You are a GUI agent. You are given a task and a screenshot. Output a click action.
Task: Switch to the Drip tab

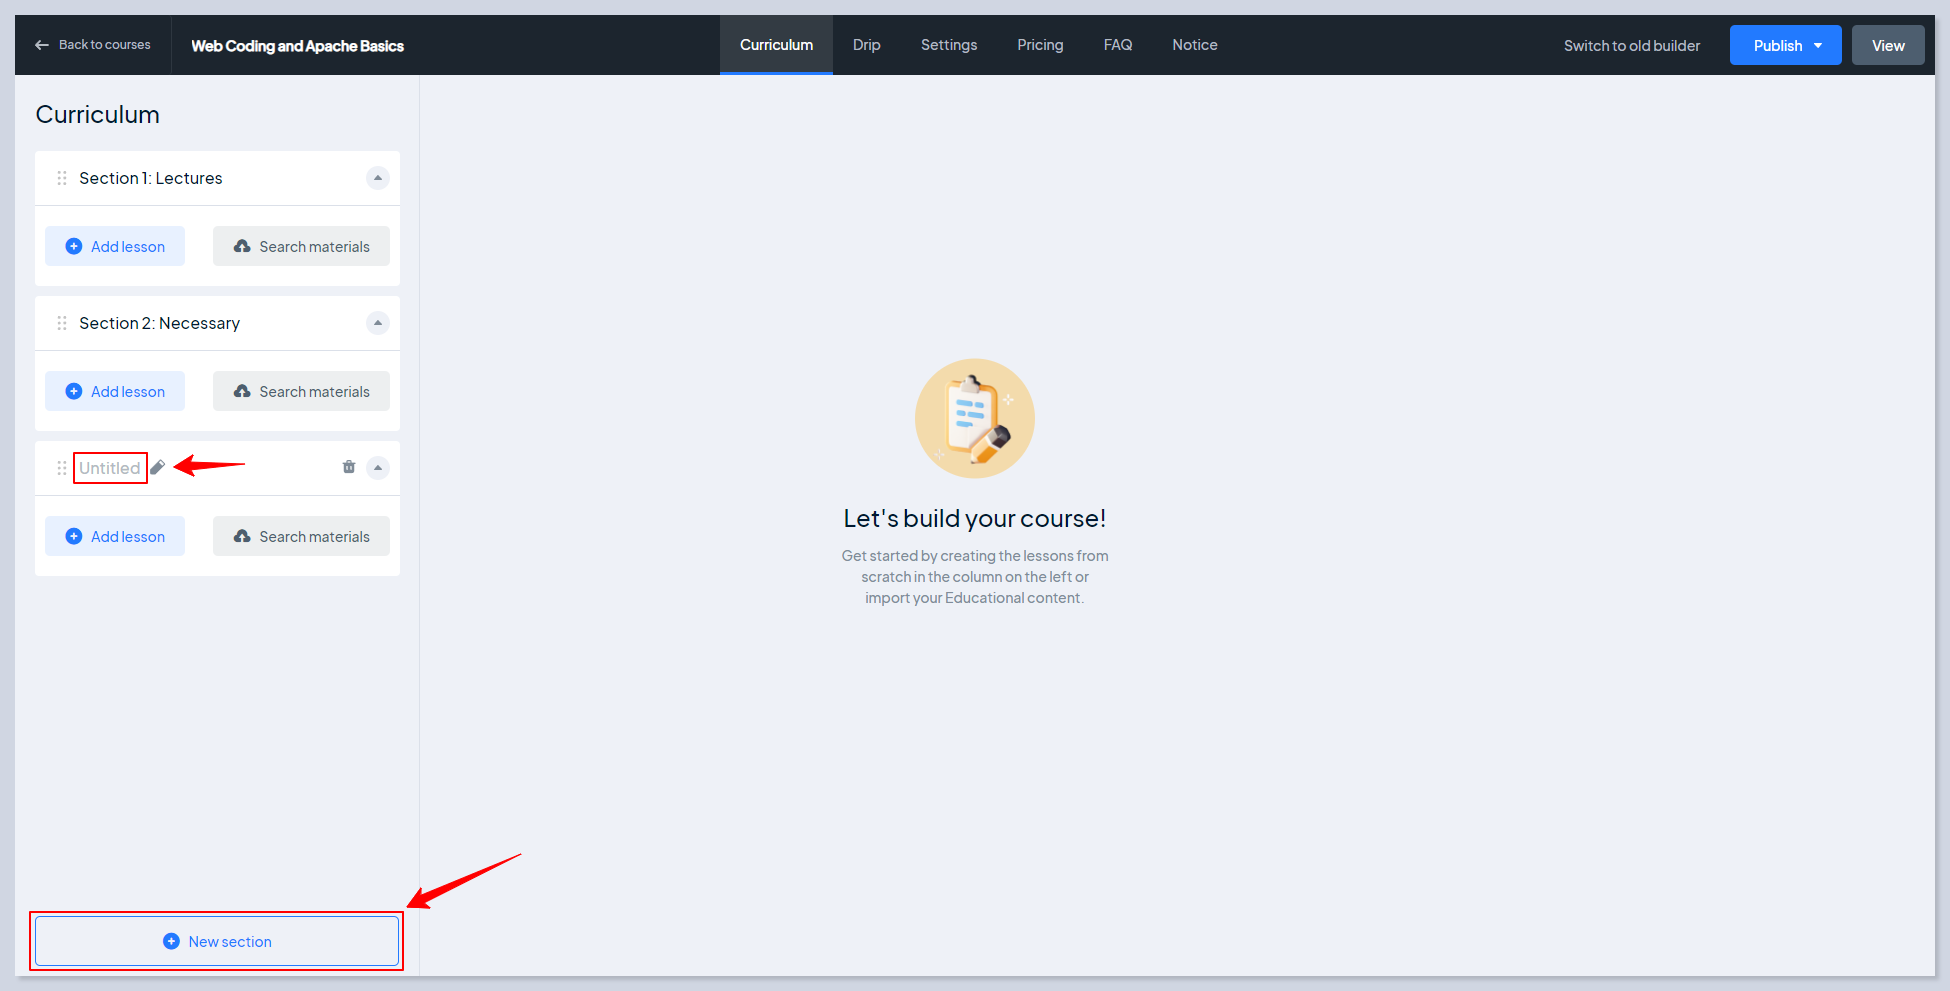pyautogui.click(x=866, y=45)
